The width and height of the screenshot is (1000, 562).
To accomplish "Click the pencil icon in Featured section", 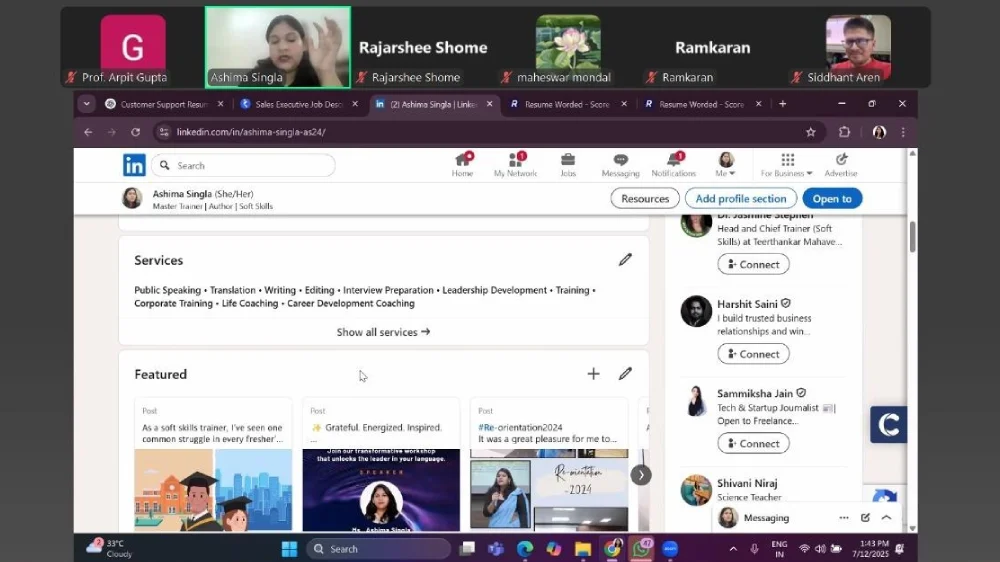I will pos(625,374).
